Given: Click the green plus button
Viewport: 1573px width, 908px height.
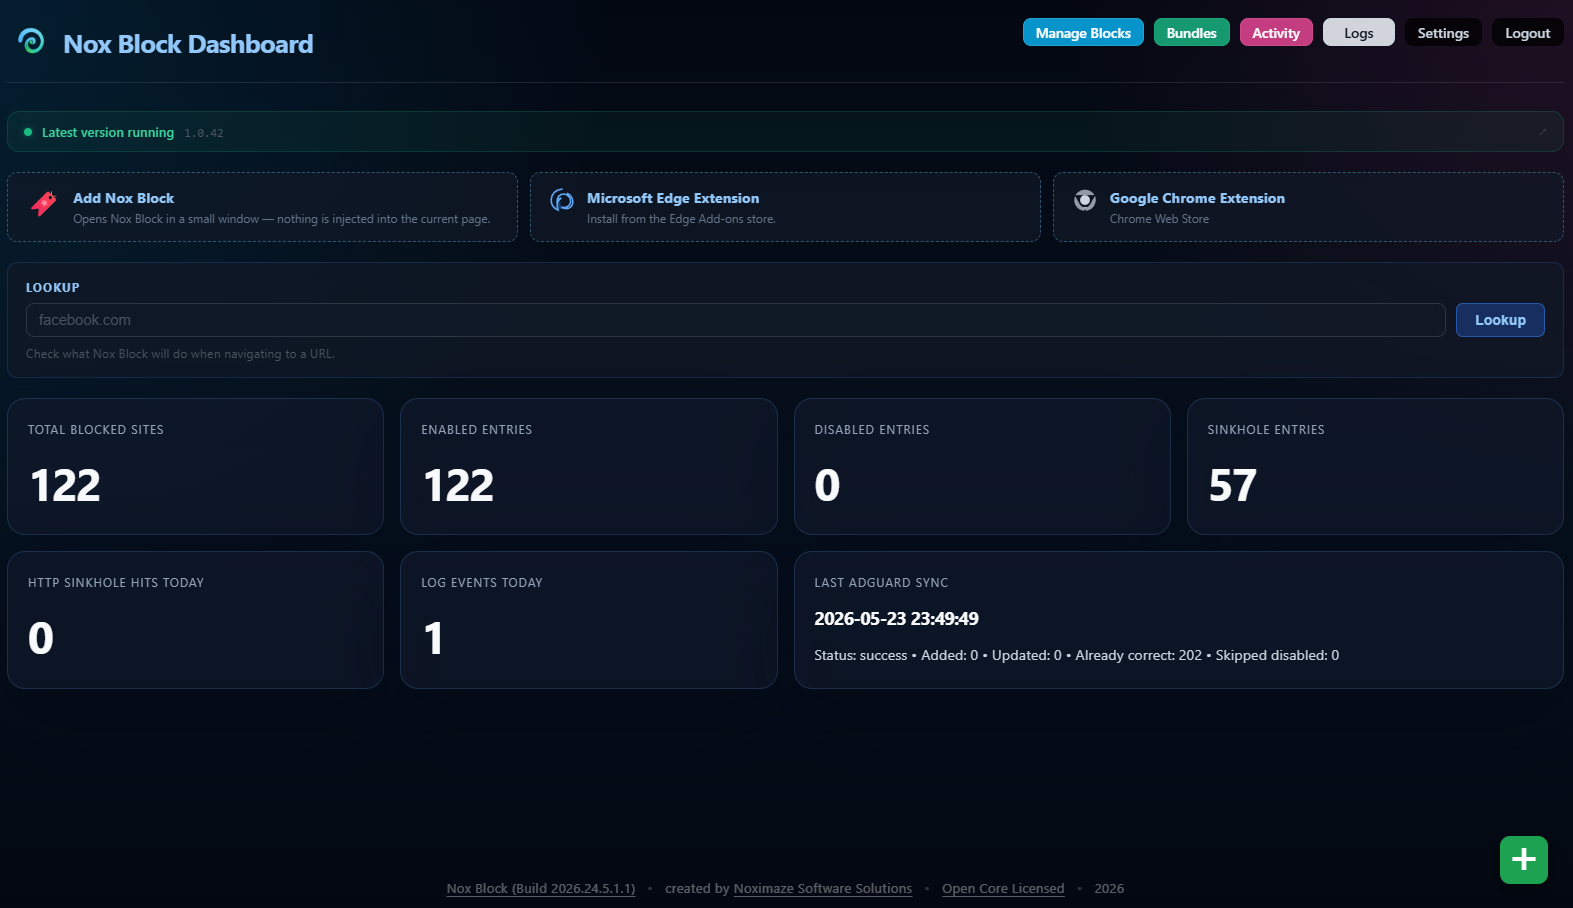Looking at the screenshot, I should [1523, 860].
